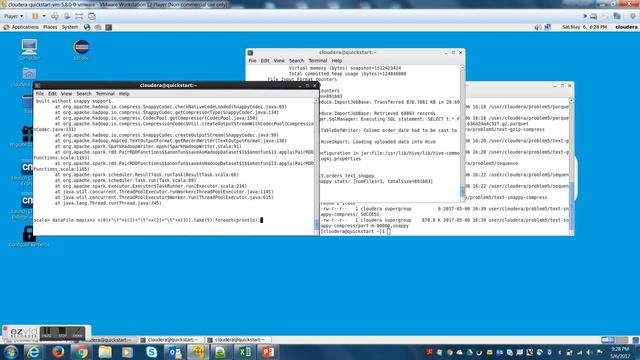Viewport: 640px width, 360px height.
Task: Click the scrollbar of the rightmost terminal window
Action: [571, 167]
